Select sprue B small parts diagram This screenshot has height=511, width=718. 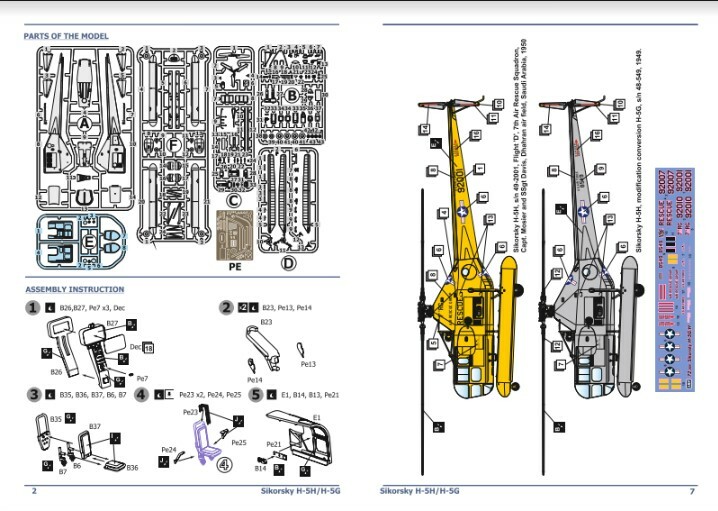(293, 94)
